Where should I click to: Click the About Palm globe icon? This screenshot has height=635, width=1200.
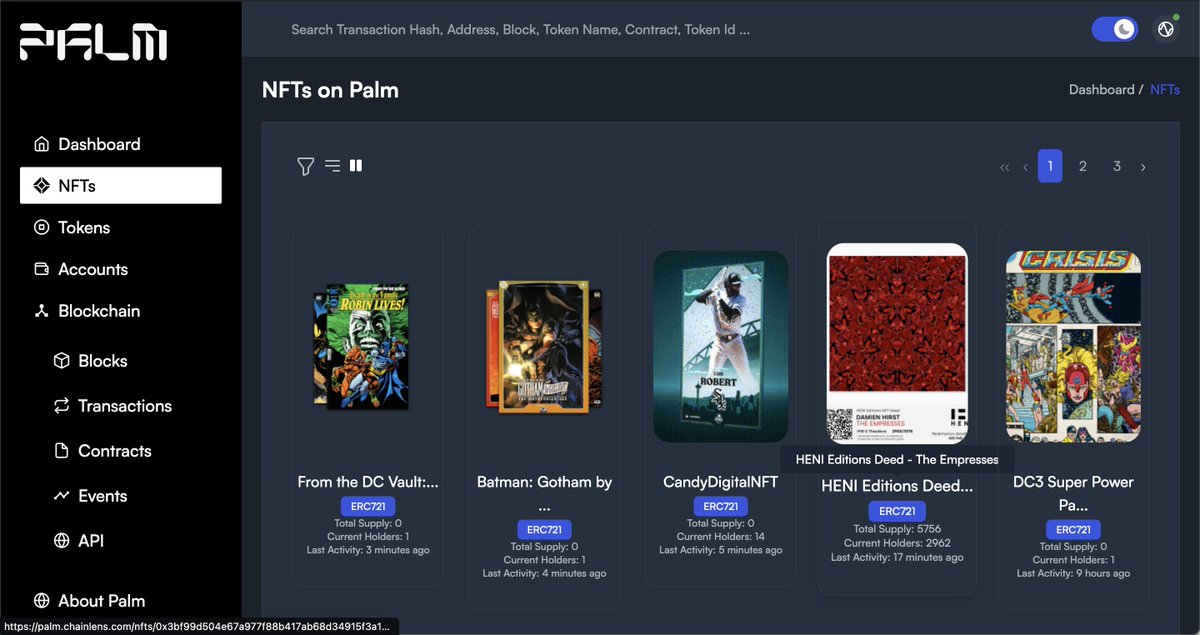tap(41, 601)
